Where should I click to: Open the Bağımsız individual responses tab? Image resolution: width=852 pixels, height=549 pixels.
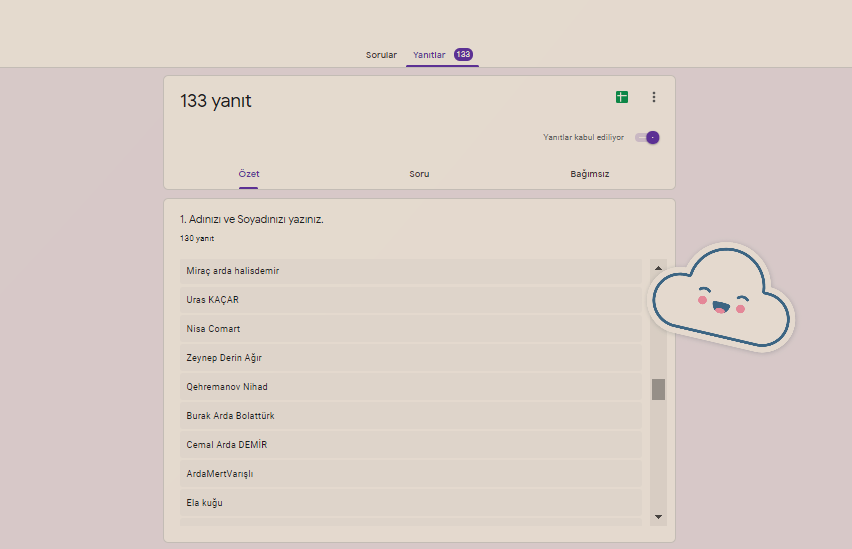[x=589, y=174]
